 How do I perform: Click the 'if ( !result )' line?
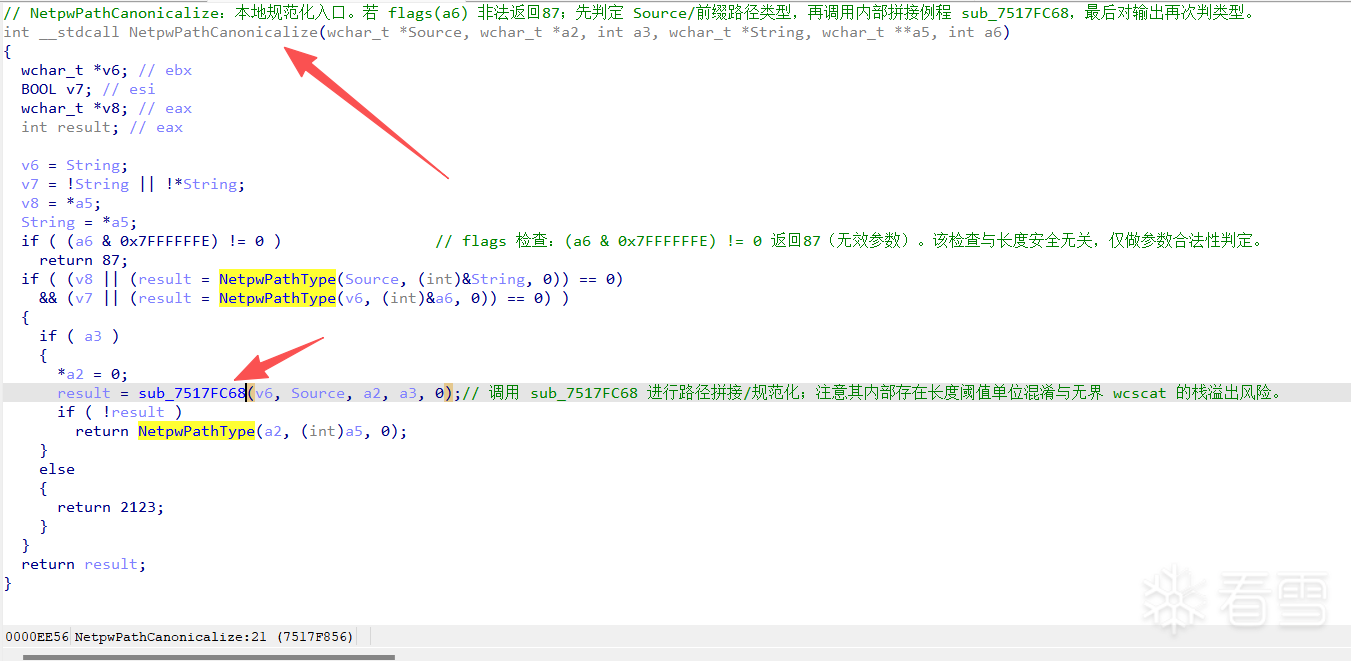pyautogui.click(x=120, y=412)
